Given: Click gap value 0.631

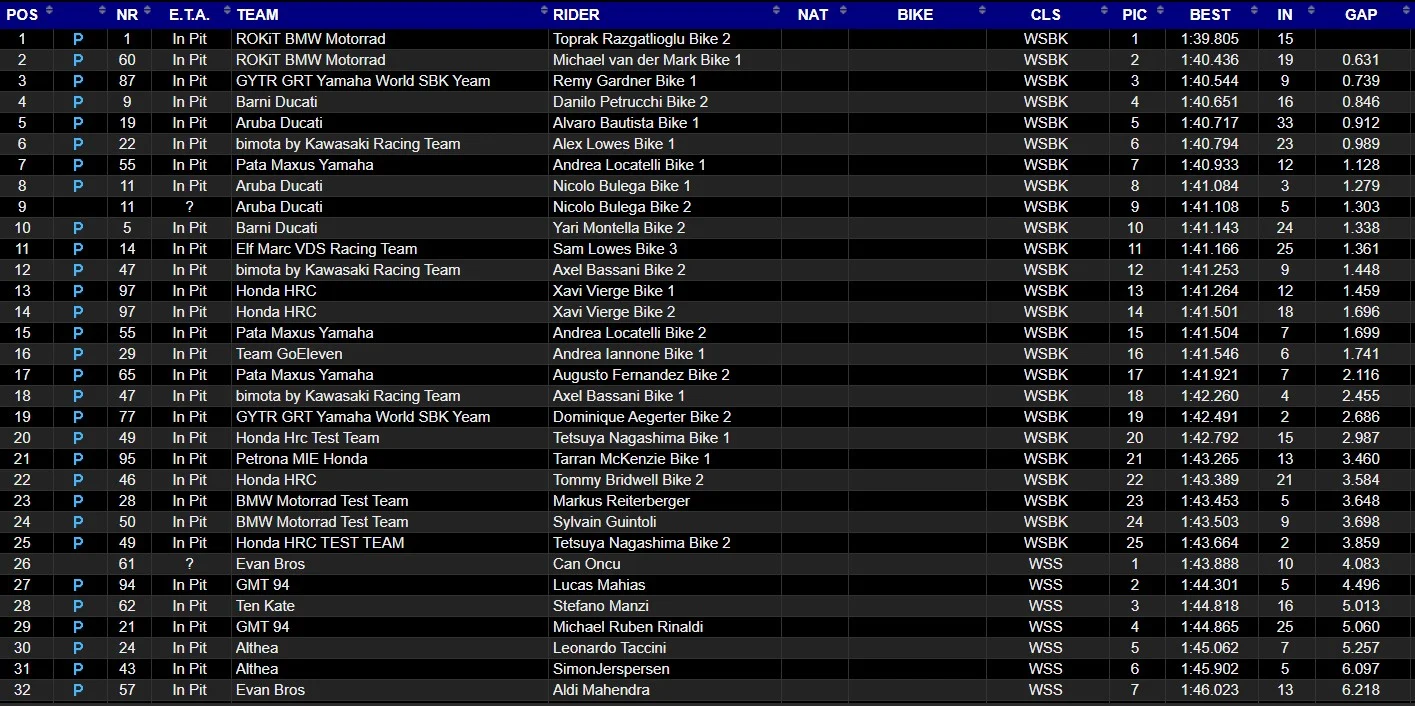Looking at the screenshot, I should pyautogui.click(x=1361, y=60).
